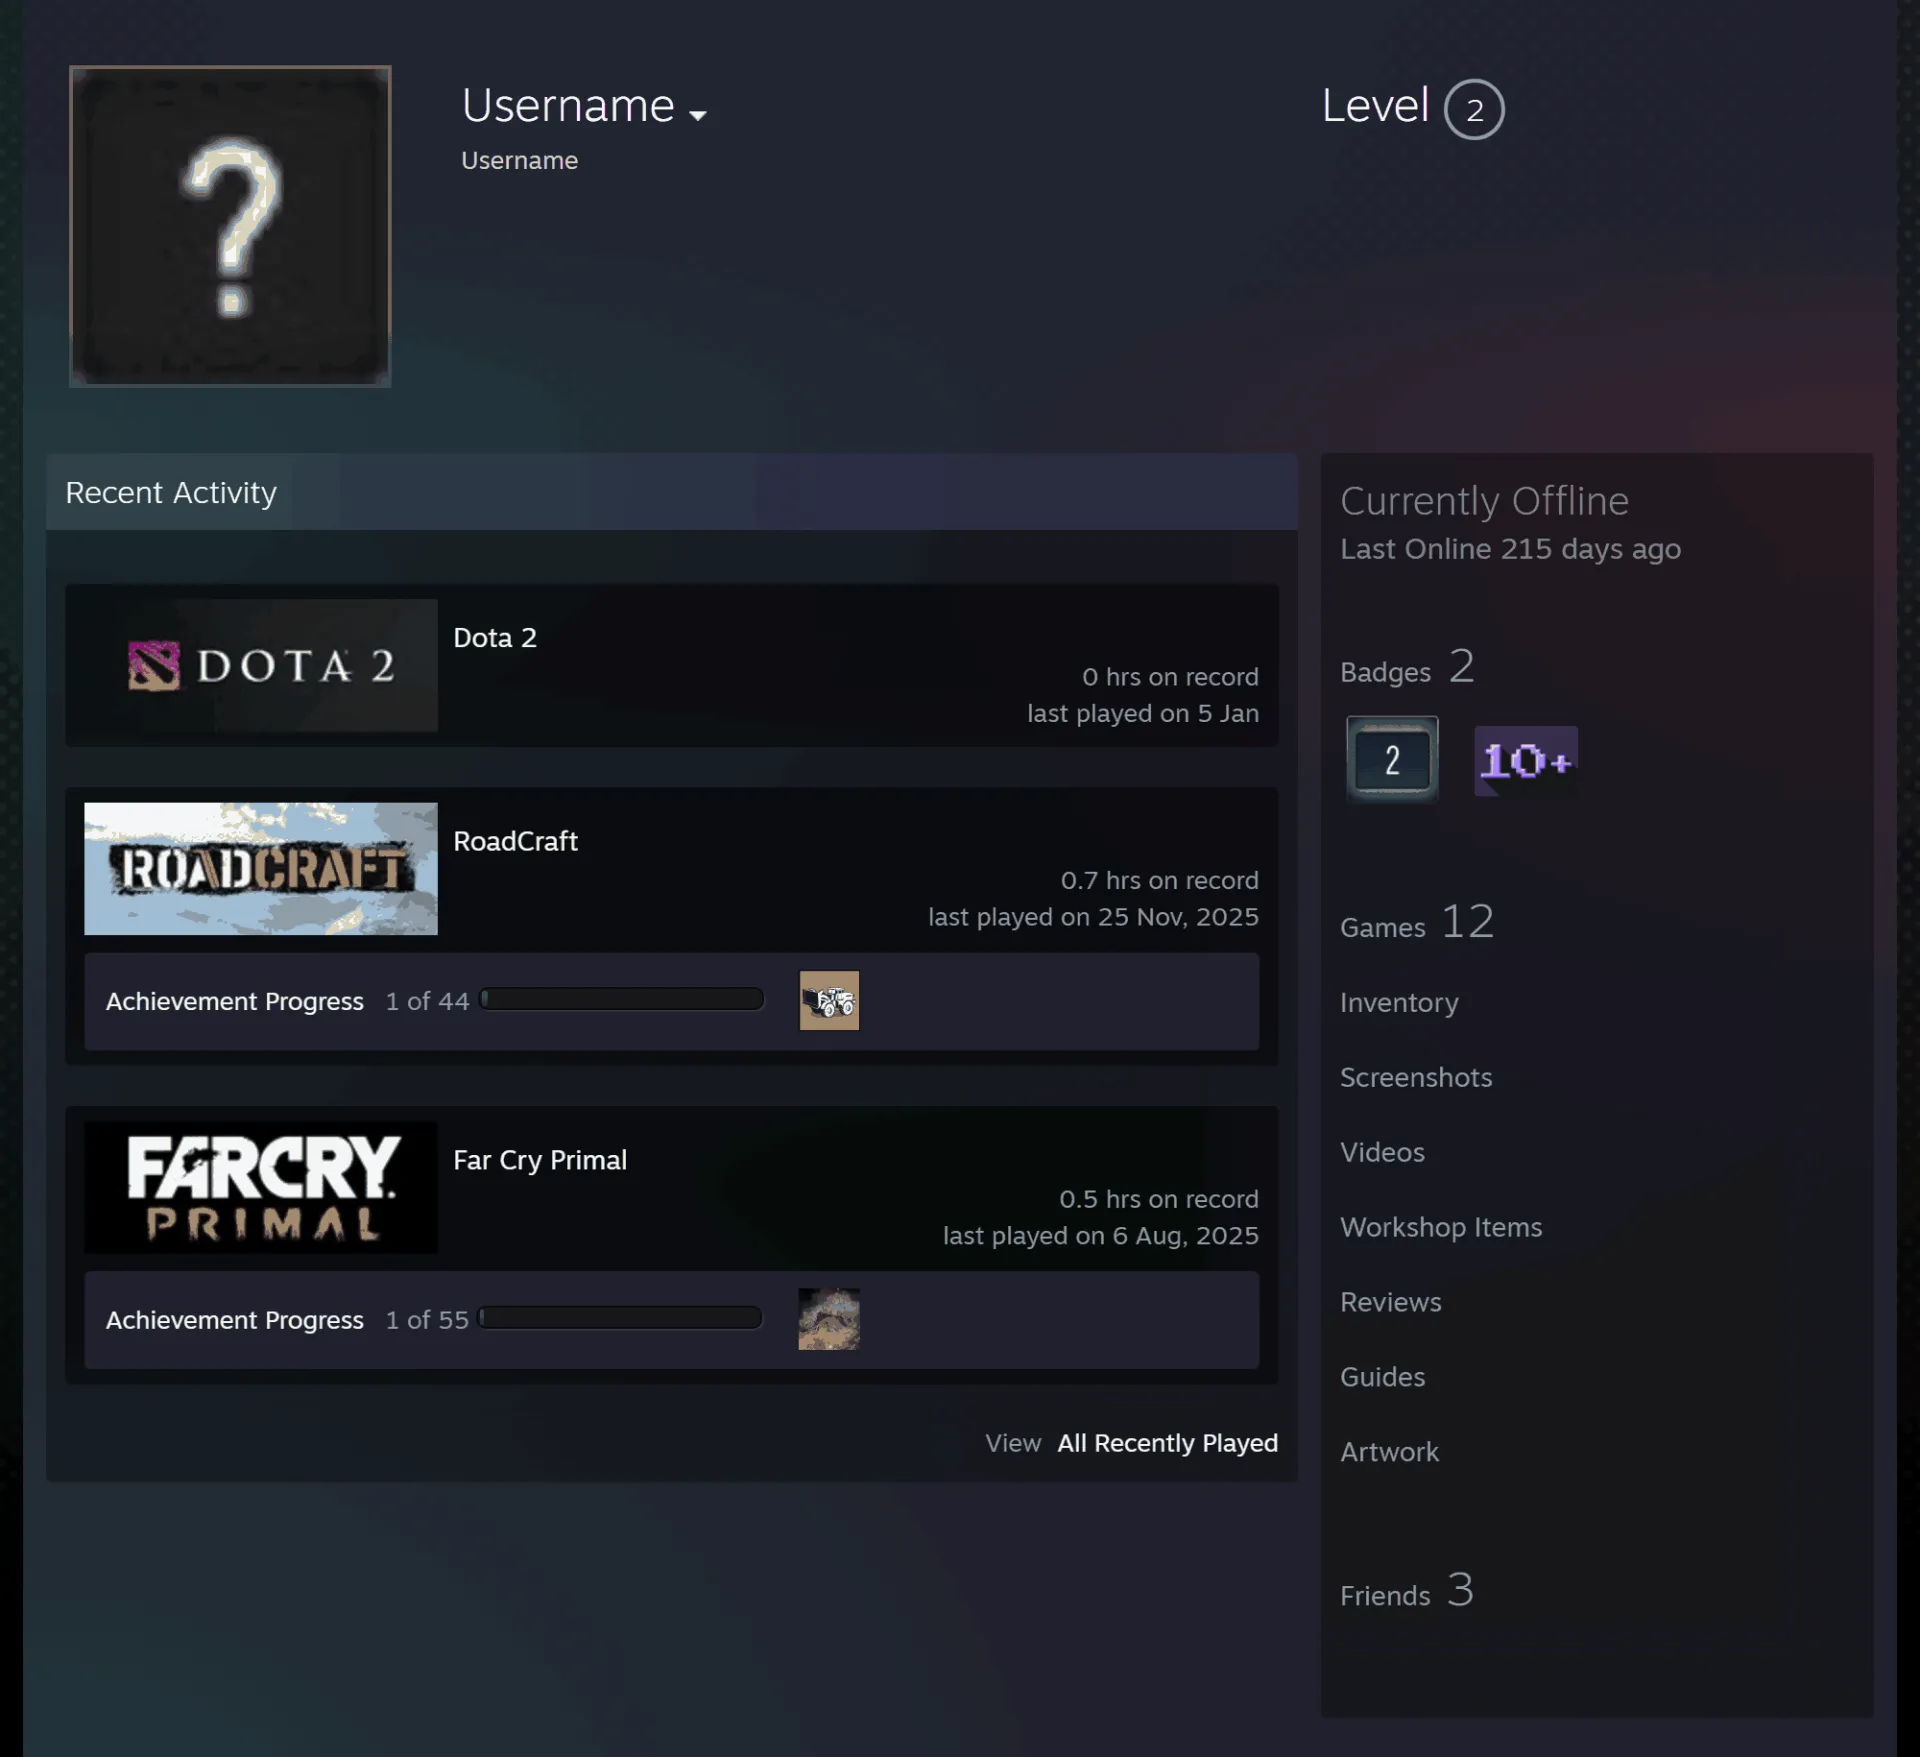Click 'last played on 6 Aug, 2025' text
This screenshot has height=1757, width=1920.
click(1101, 1236)
